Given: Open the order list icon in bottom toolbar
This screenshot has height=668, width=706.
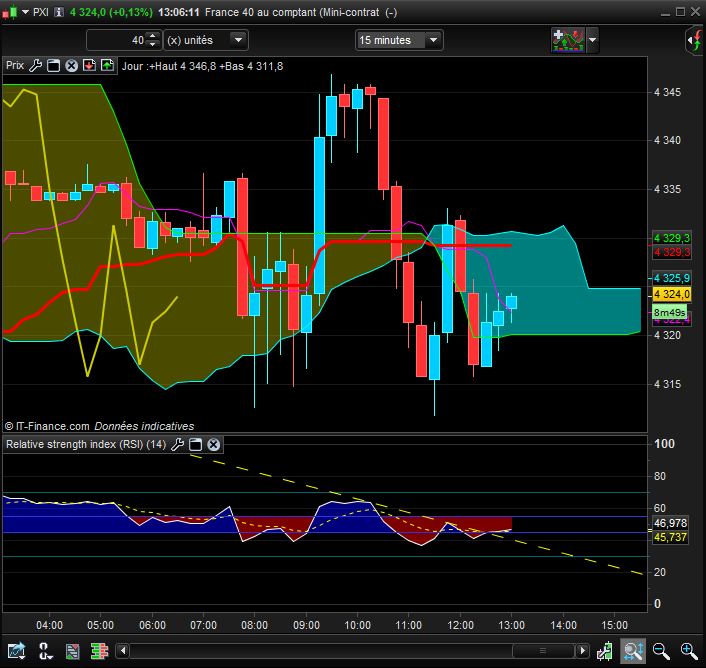Looking at the screenshot, I should 72,651.
